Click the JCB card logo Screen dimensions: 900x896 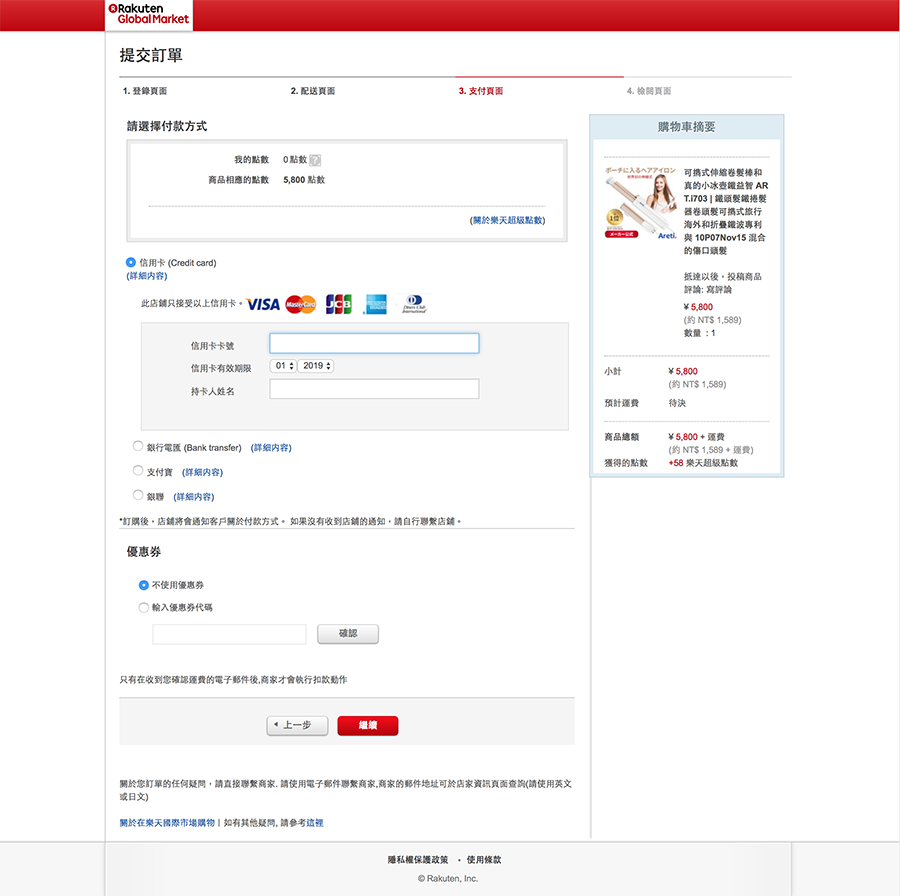coord(339,304)
